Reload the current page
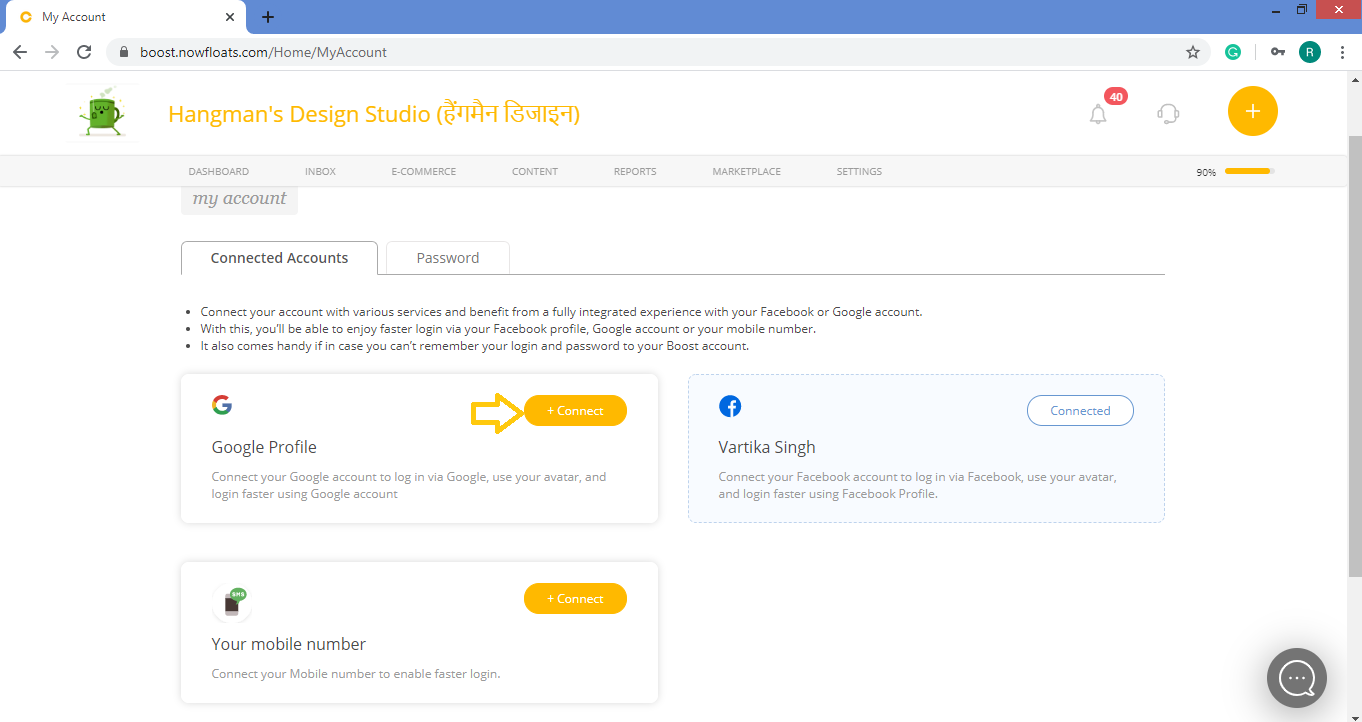 84,52
